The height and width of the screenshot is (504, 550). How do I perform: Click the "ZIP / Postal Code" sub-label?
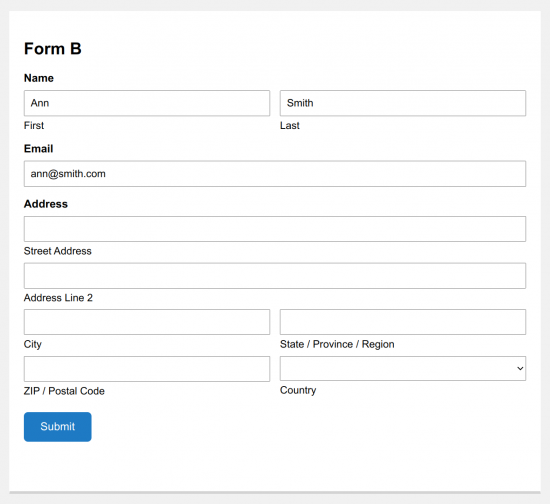(64, 391)
